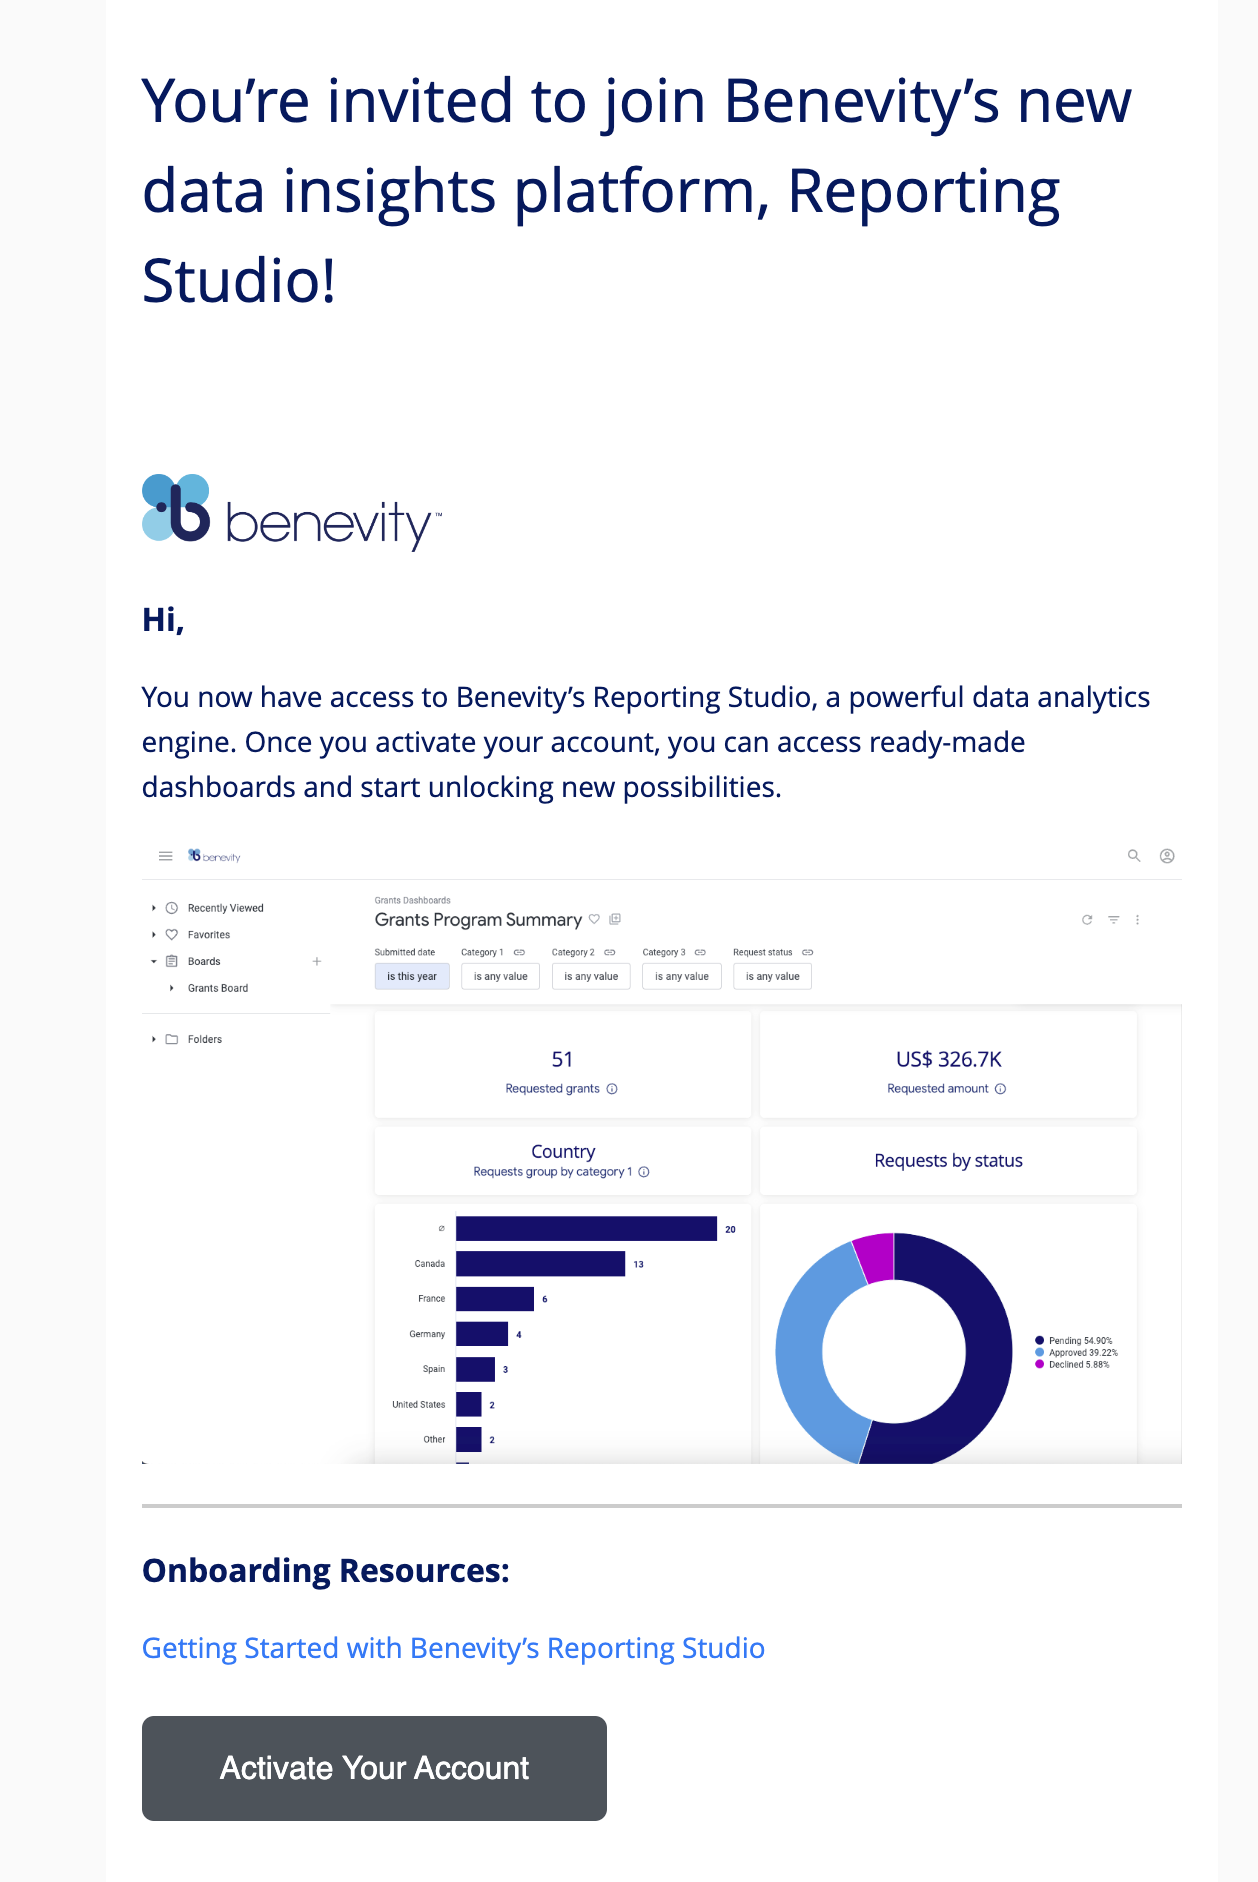Screen dimensions: 1258x1882
Task: Select Grants Board in the sidebar
Action: [x=218, y=988]
